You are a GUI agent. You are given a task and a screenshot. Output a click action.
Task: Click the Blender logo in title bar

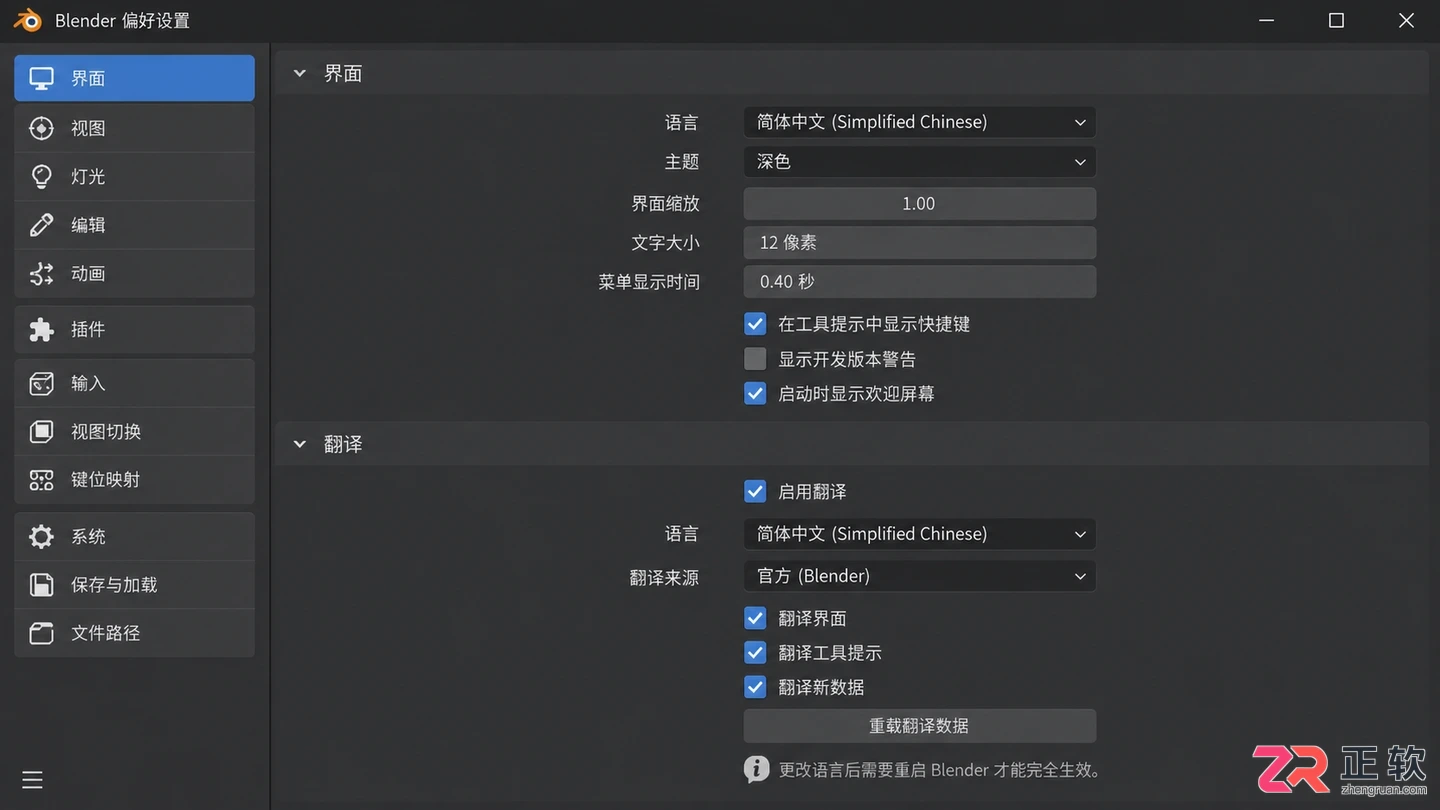(27, 20)
